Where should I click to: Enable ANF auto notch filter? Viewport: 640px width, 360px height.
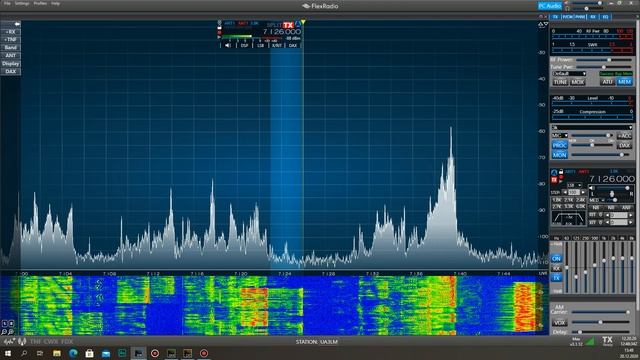click(626, 208)
